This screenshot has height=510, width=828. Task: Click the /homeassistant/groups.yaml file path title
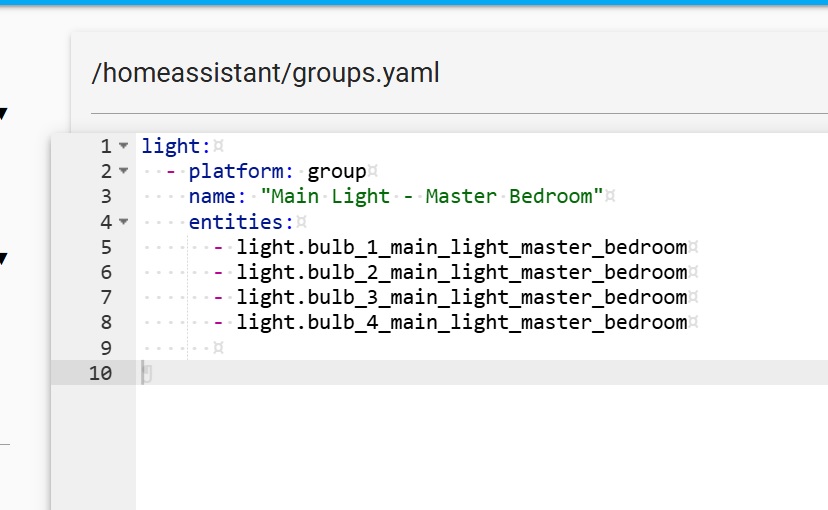point(265,73)
